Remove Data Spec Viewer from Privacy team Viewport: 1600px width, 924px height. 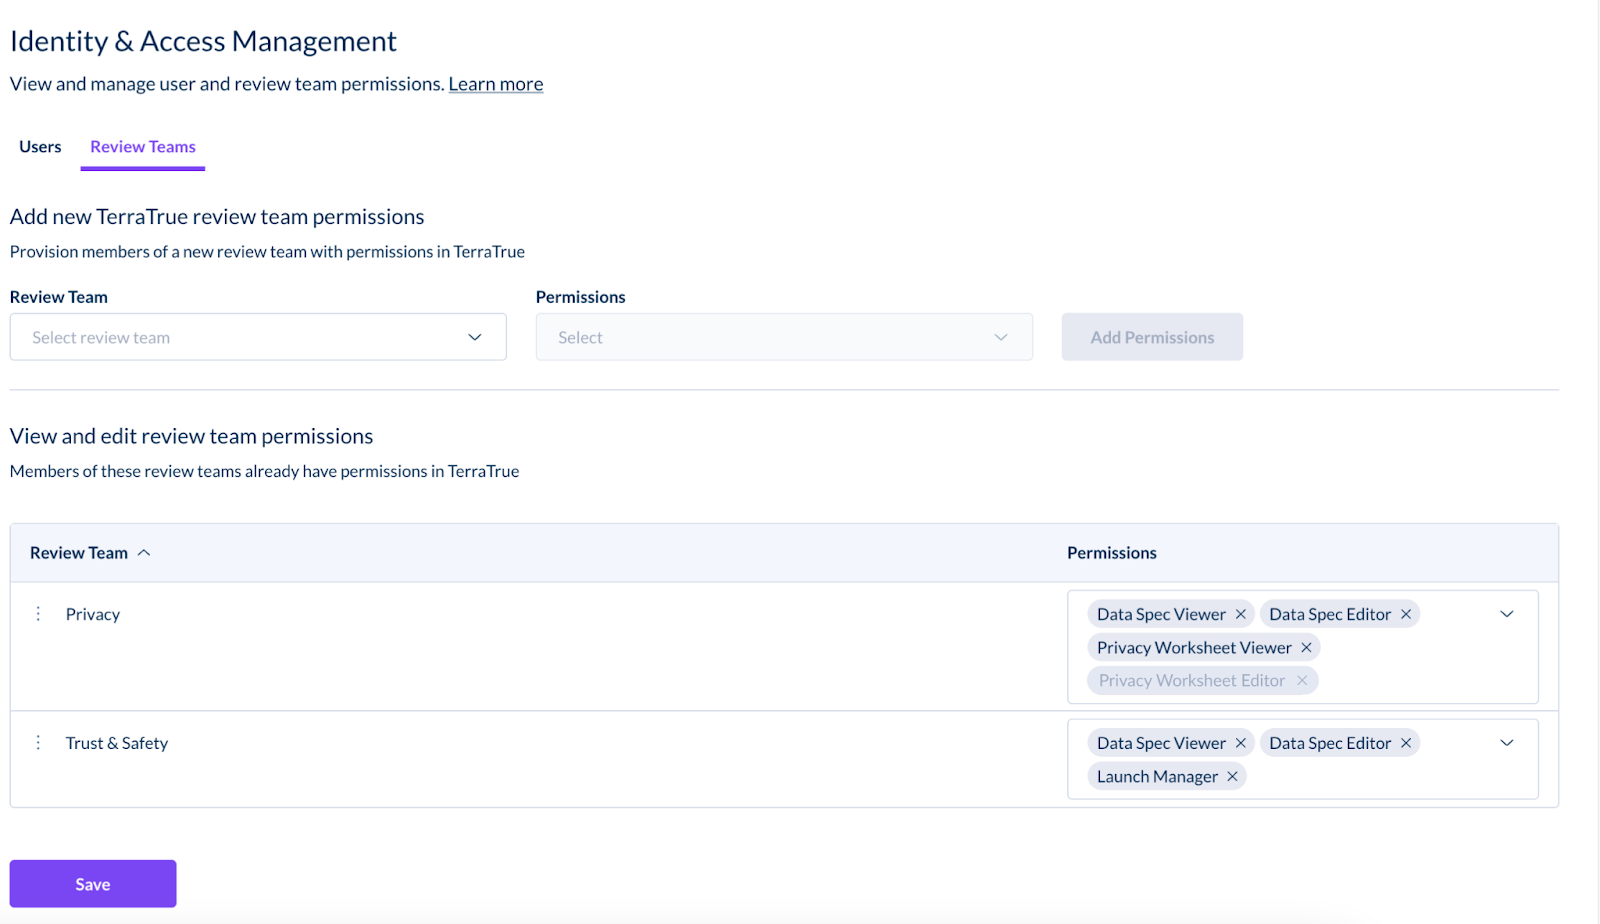pyautogui.click(x=1241, y=614)
